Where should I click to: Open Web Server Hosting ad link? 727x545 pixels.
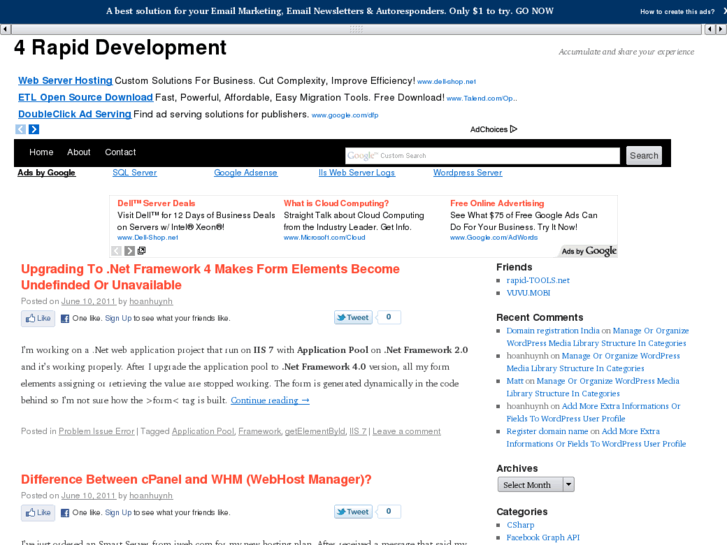pos(65,81)
